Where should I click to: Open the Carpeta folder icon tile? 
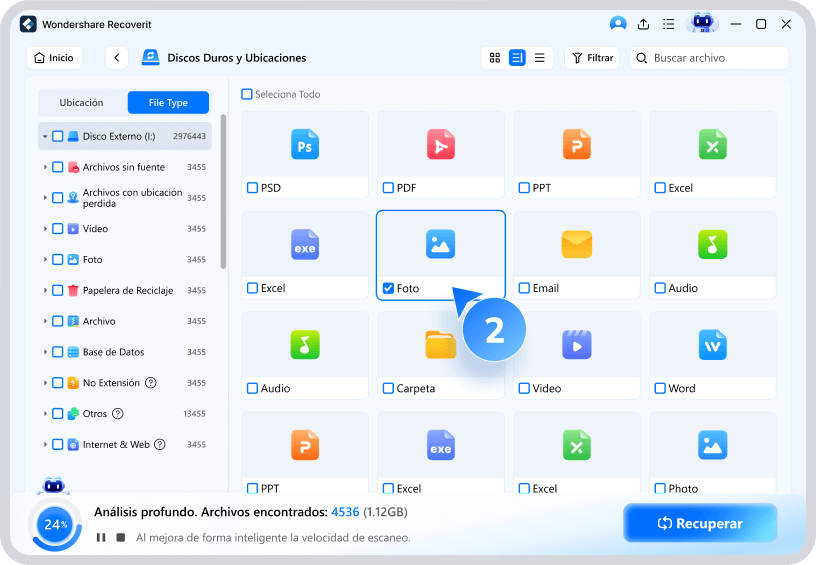tap(441, 345)
